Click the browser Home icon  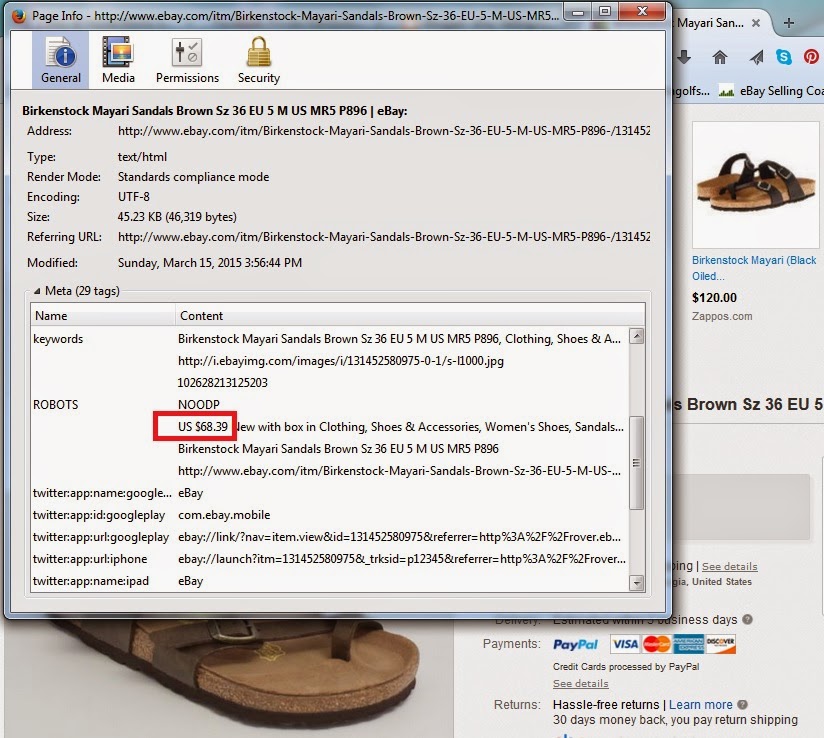[720, 57]
